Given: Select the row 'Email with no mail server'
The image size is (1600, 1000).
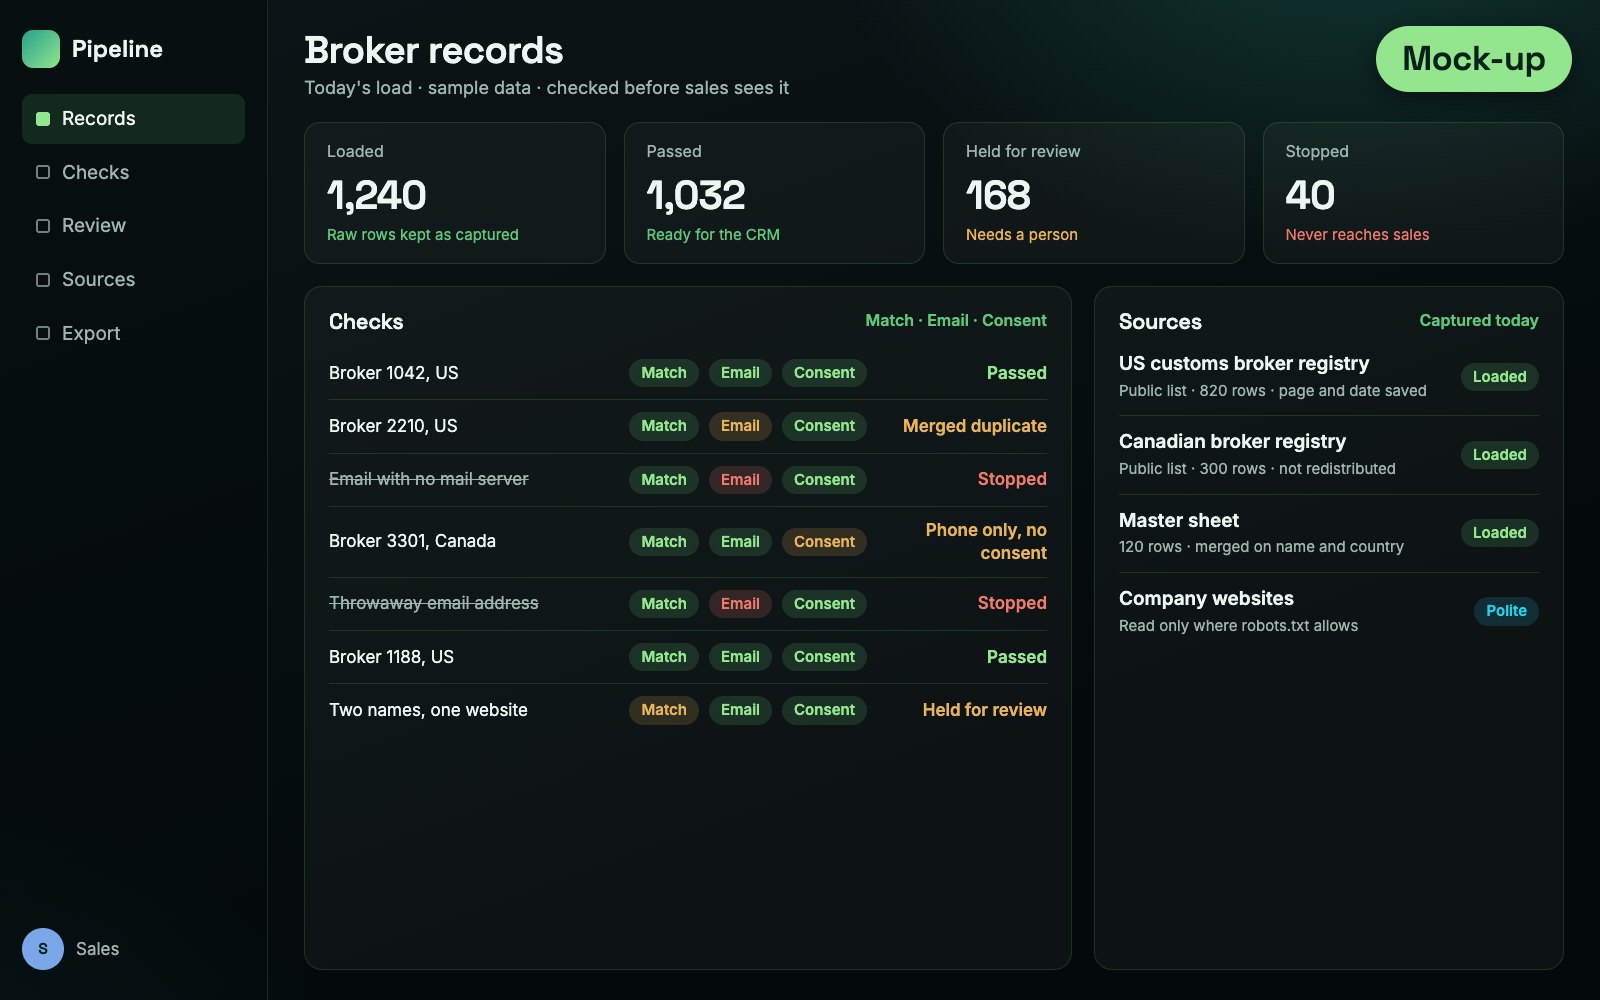Looking at the screenshot, I should (x=429, y=479).
